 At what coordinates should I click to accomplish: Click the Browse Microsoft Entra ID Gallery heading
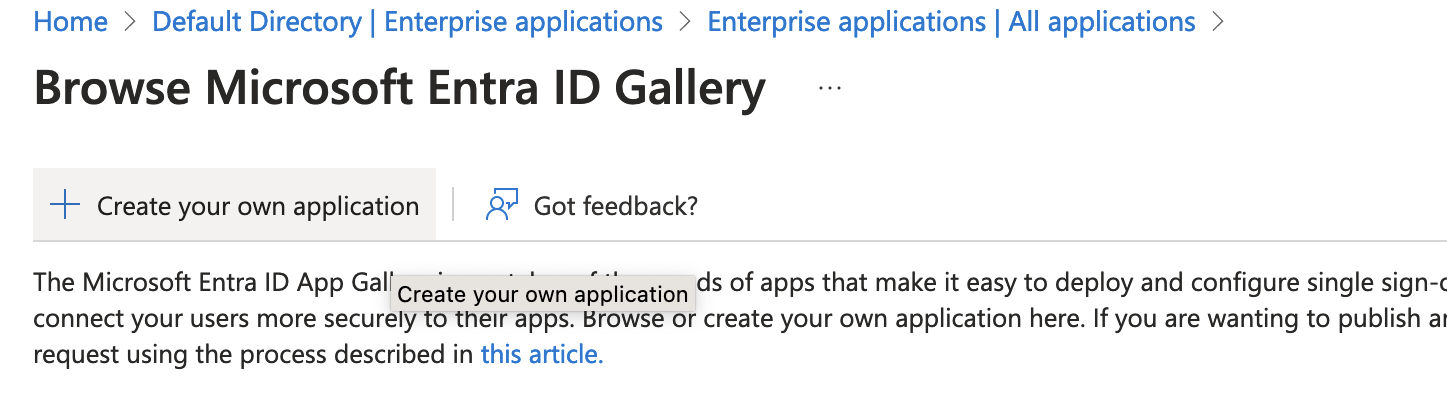400,88
